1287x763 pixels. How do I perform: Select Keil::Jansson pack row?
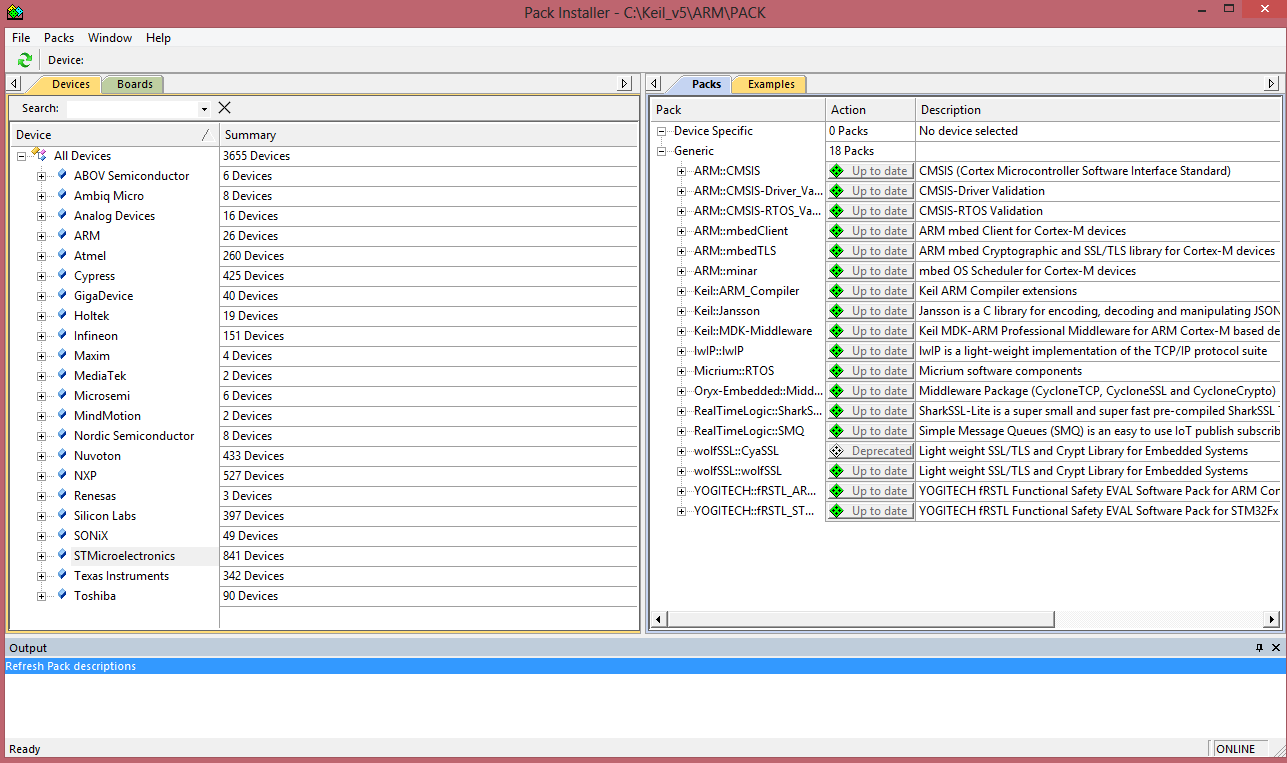[727, 311]
